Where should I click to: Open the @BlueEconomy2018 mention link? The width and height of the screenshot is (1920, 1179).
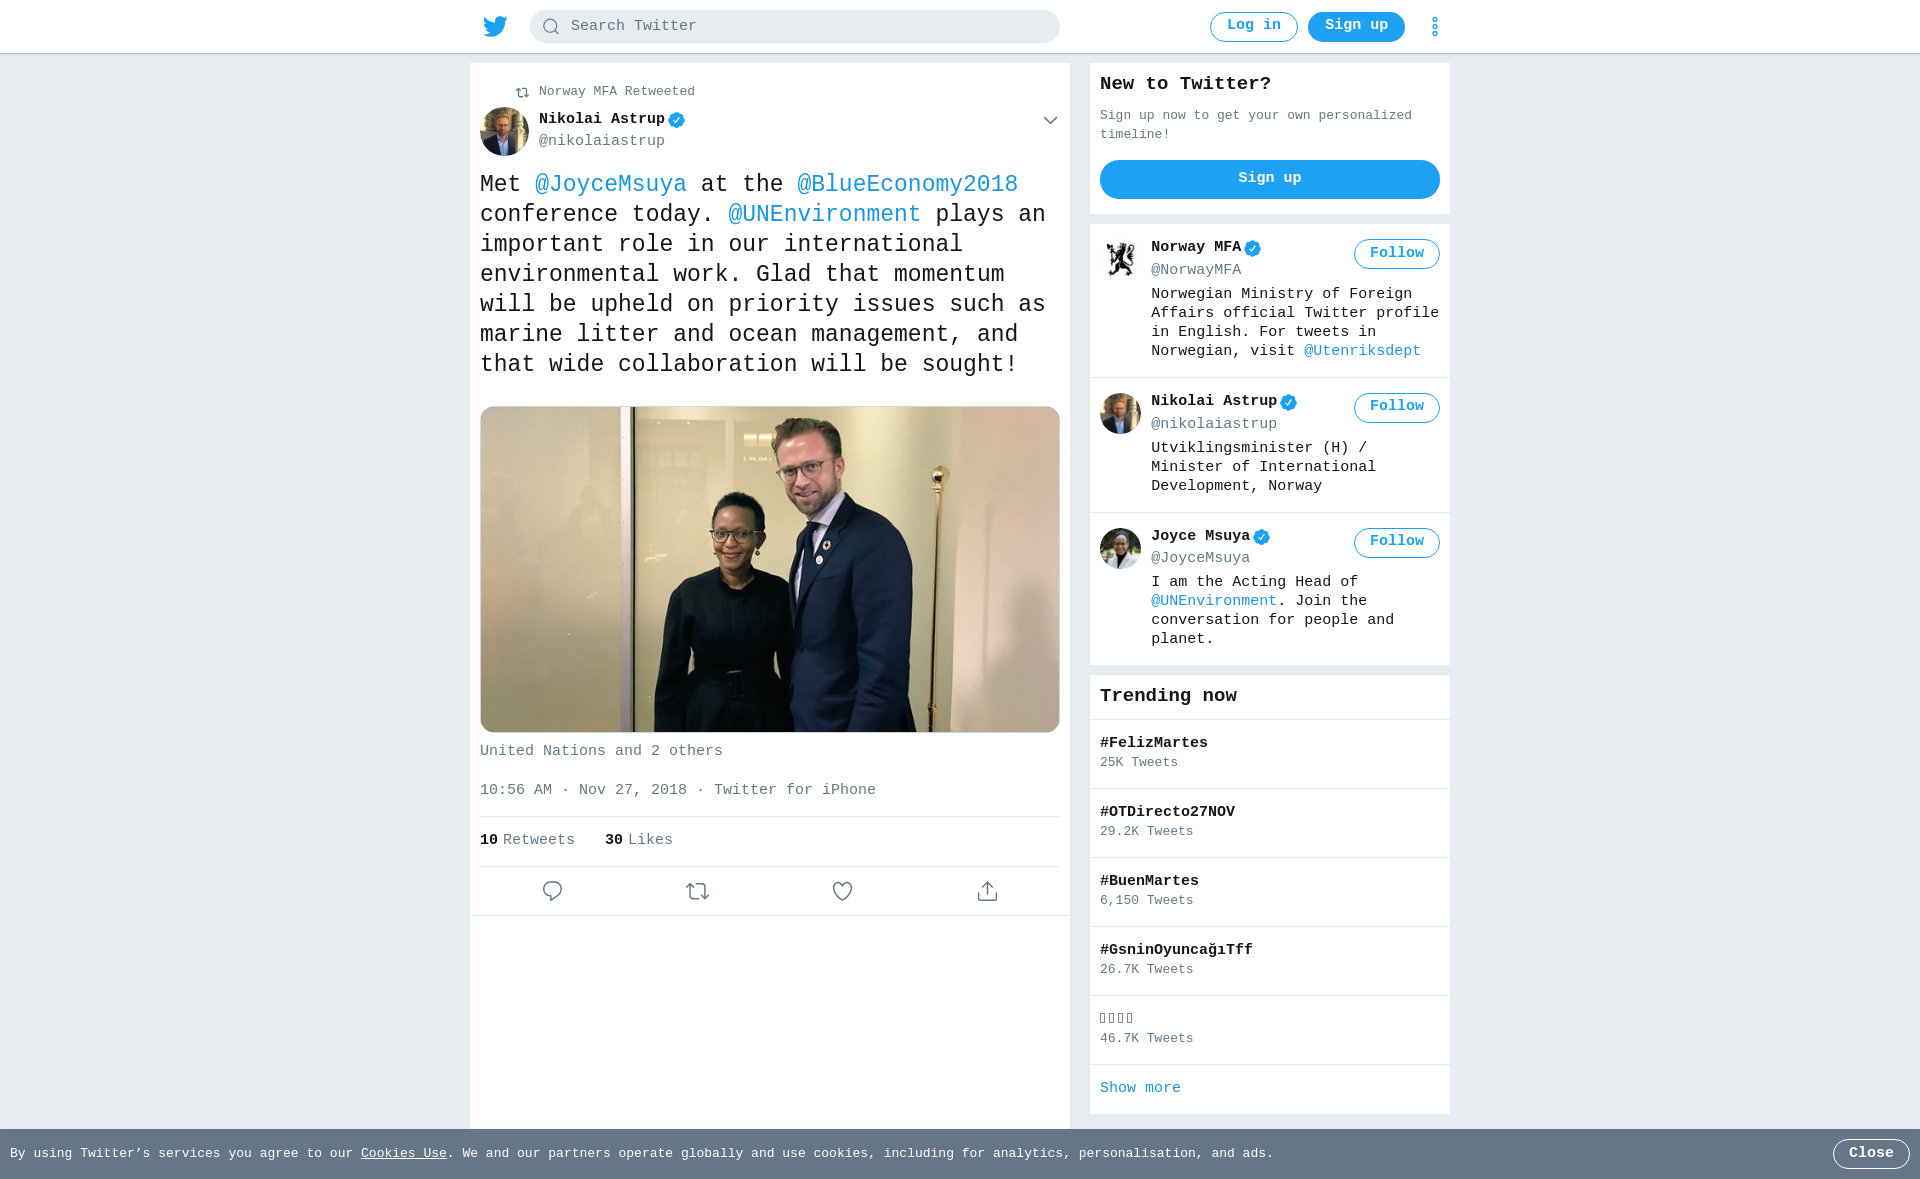coord(907,185)
